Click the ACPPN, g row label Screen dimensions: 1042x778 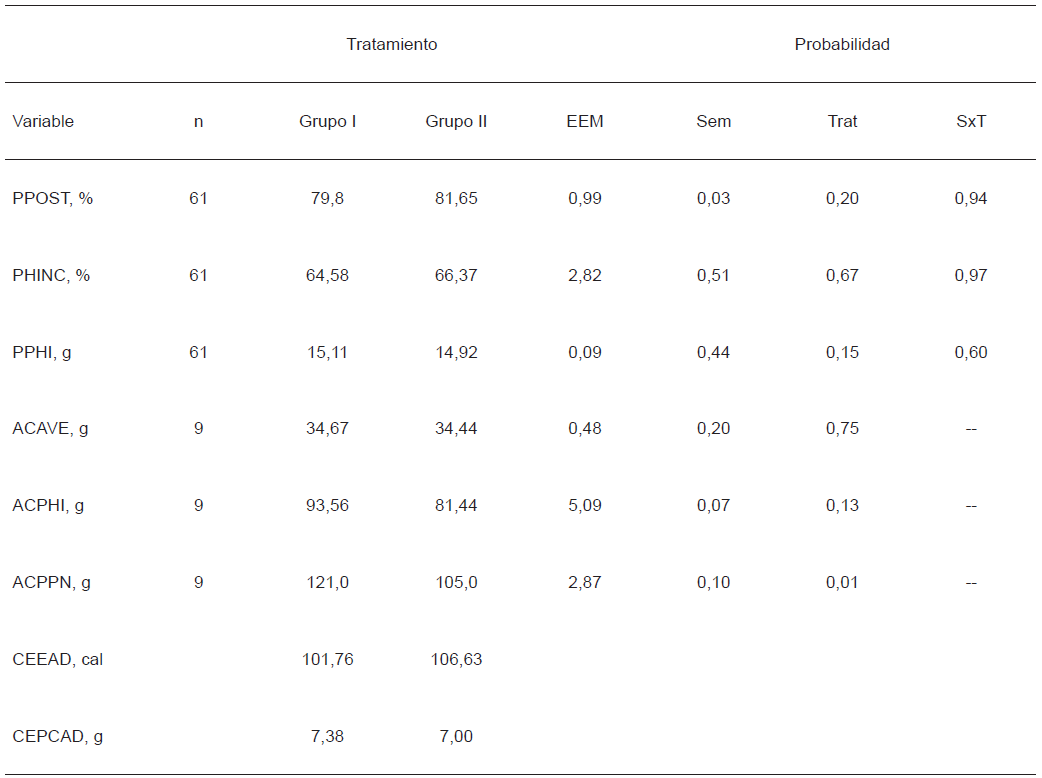coord(51,582)
